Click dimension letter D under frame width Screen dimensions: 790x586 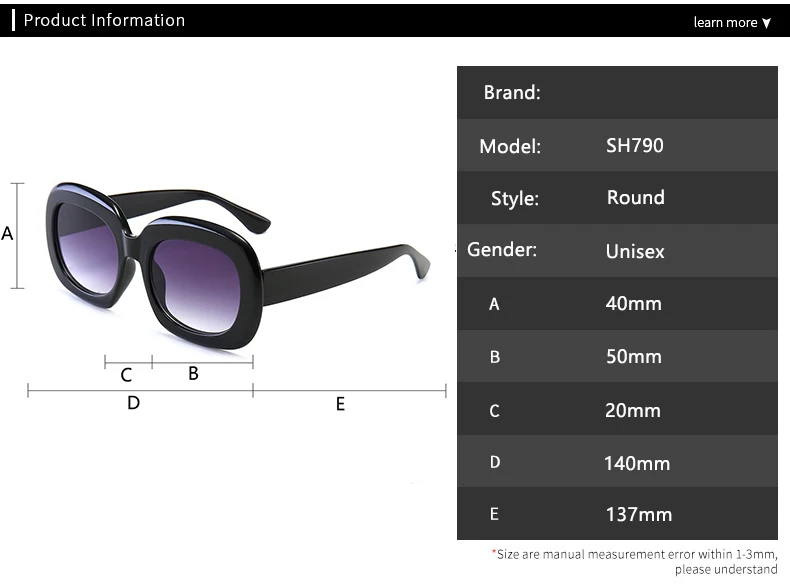pos(134,403)
